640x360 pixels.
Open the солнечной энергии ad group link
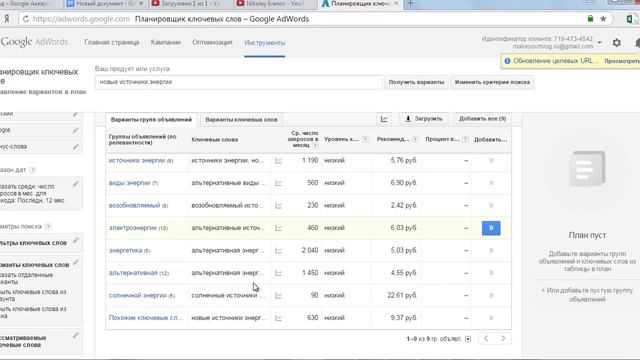pyautogui.click(x=138, y=295)
